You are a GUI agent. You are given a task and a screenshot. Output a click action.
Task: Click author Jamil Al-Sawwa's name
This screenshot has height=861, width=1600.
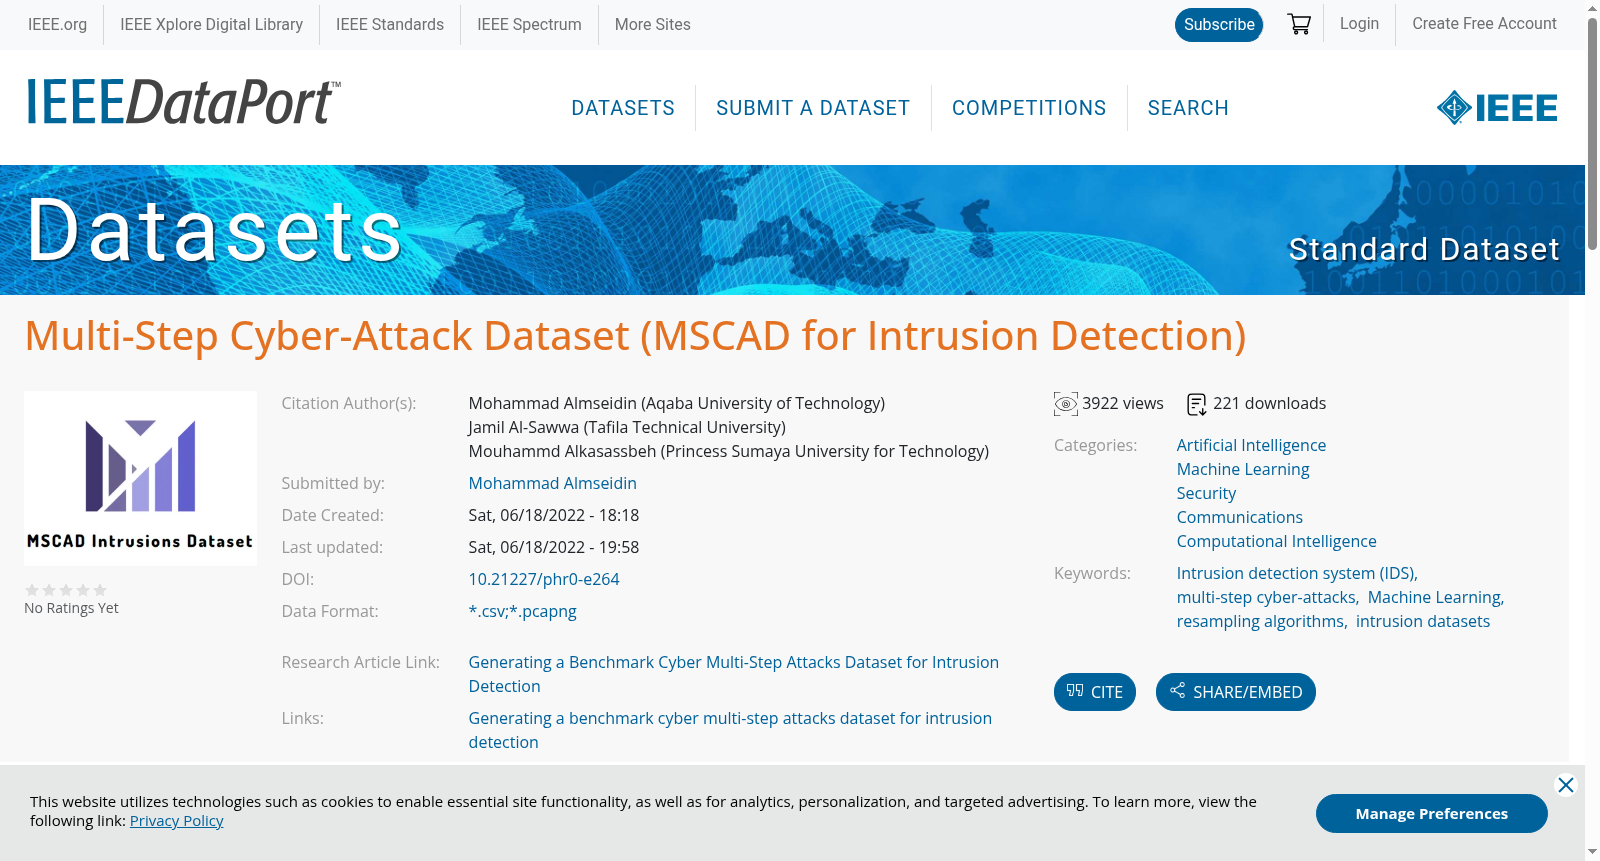627,427
